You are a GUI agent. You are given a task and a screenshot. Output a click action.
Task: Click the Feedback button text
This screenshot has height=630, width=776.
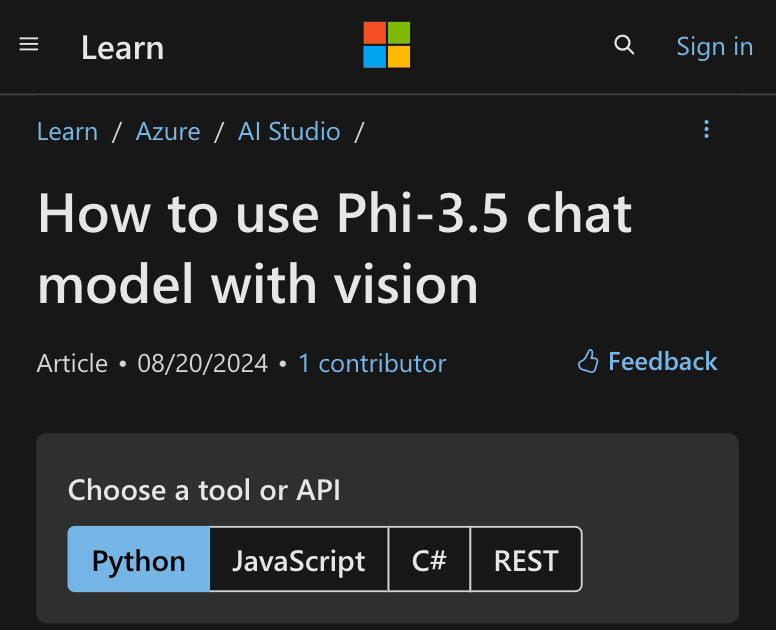[662, 361]
